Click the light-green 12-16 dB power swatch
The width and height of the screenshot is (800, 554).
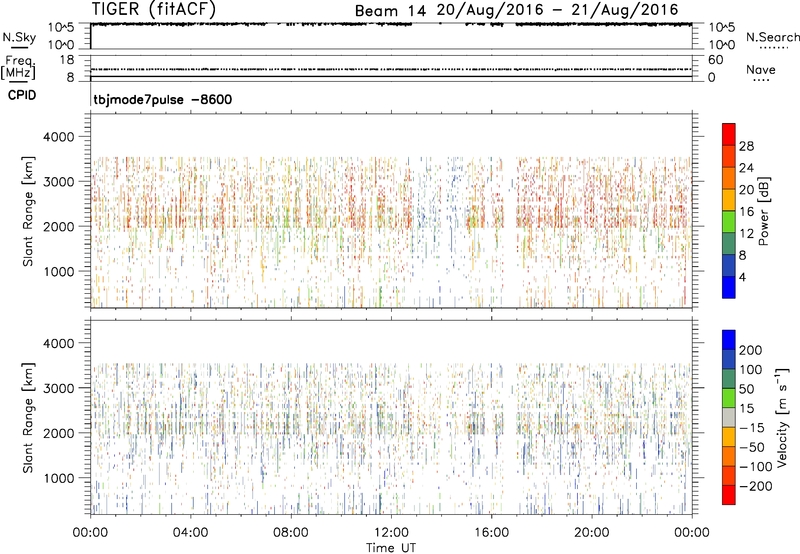pyautogui.click(x=729, y=222)
